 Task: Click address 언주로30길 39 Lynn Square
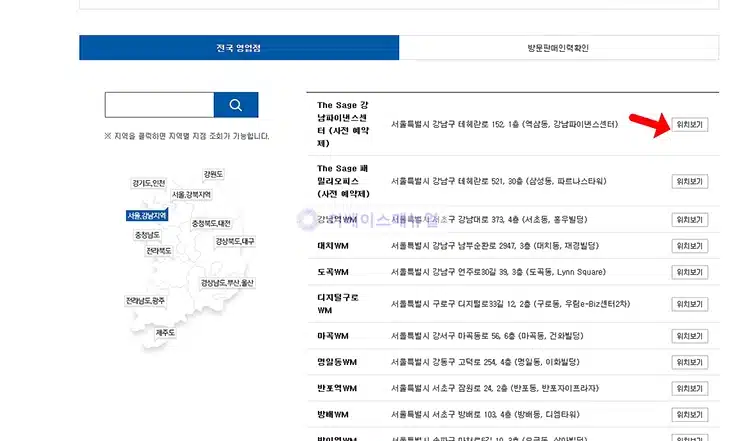499,272
